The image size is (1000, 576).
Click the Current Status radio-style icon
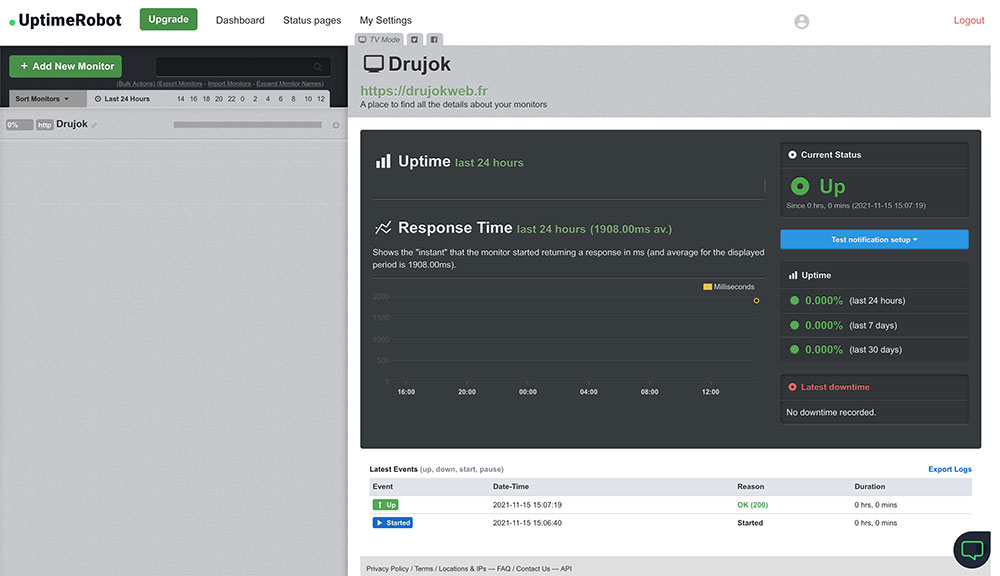coord(792,155)
